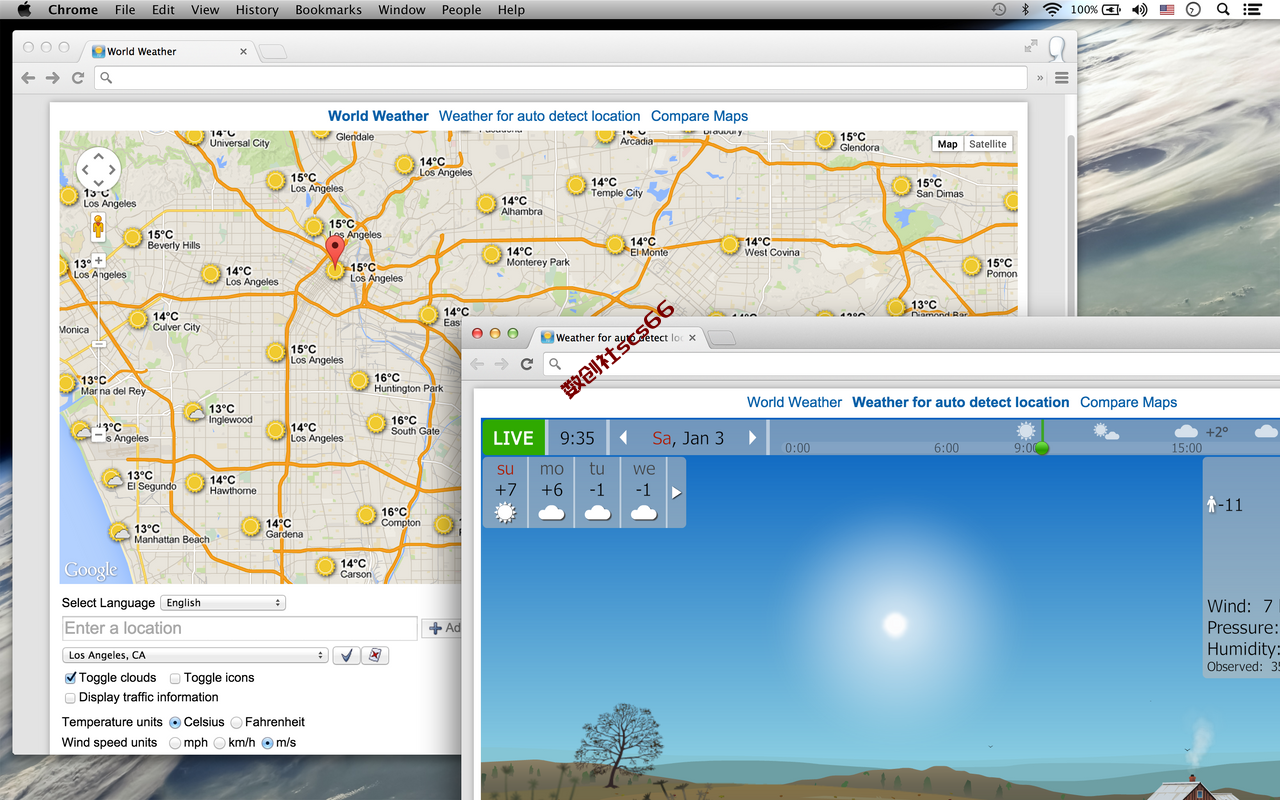This screenshot has height=800, width=1280.
Task: Click sun icon for Huntington Park 16°C
Action: pyautogui.click(x=360, y=381)
